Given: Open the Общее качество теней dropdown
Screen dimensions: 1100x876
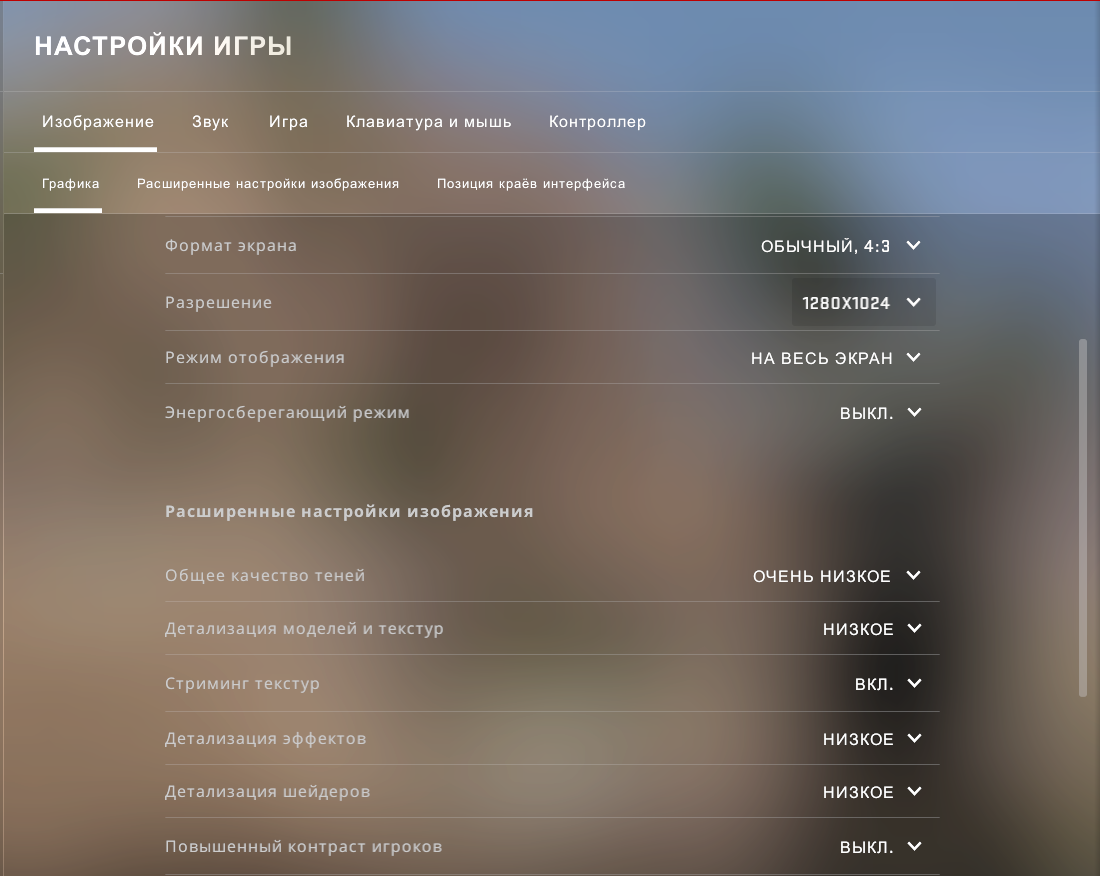Looking at the screenshot, I should 836,576.
